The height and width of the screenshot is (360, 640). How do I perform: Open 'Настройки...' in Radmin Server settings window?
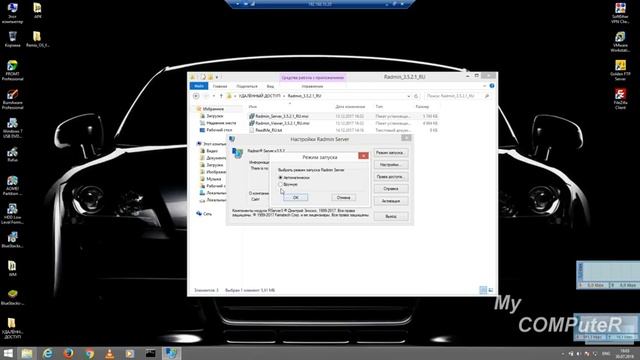391,165
